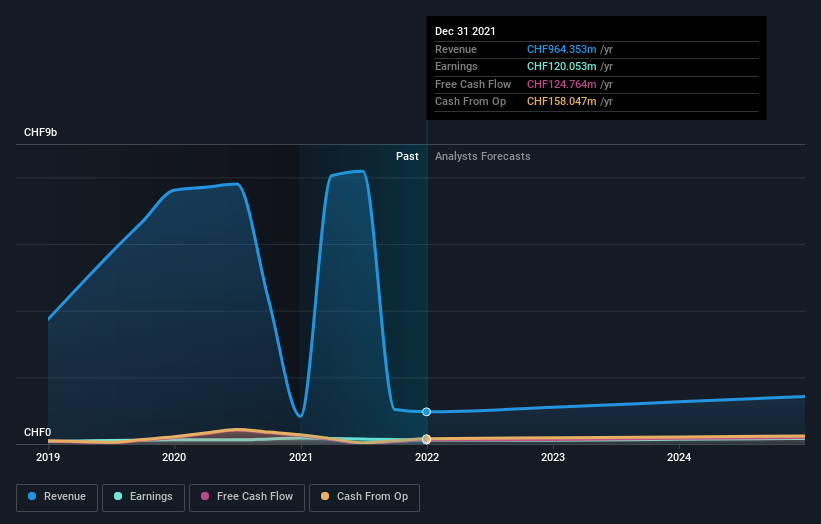
Task: Click the Cash From Op label in tooltip
Action: [x=470, y=102]
